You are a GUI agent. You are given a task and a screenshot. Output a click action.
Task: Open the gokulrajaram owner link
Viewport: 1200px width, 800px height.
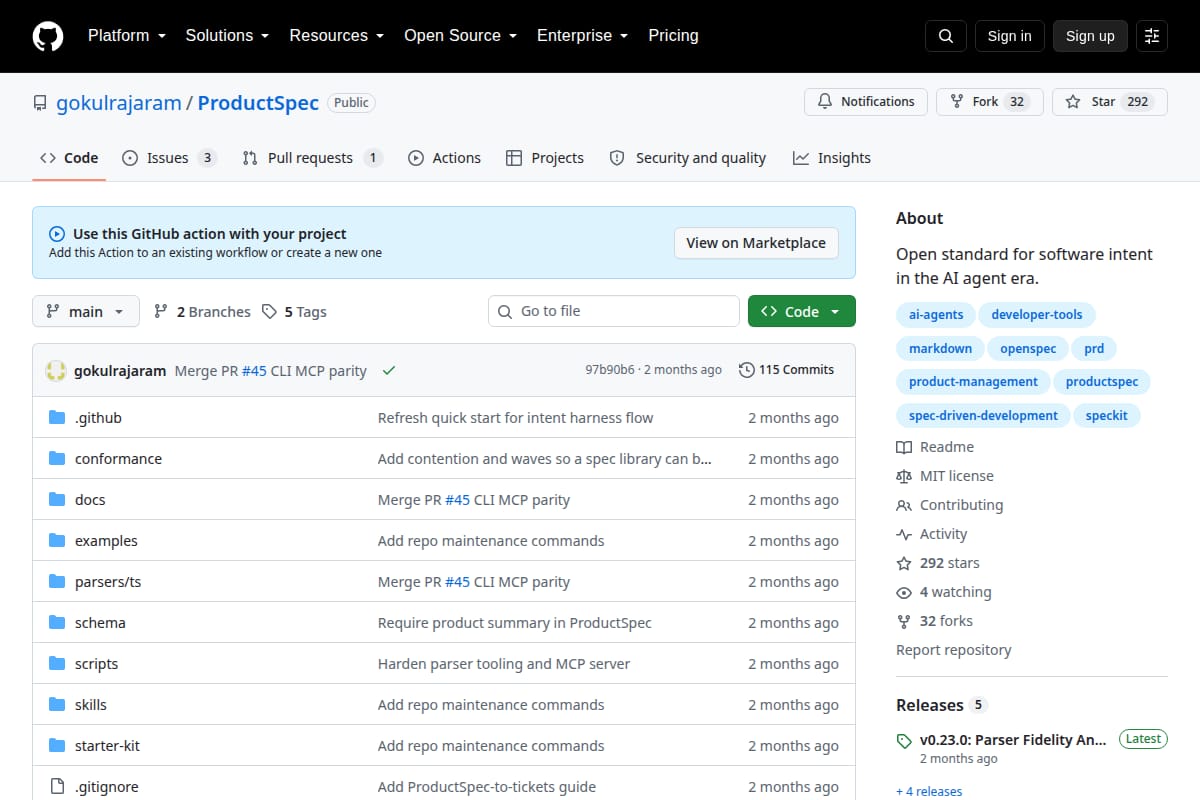coord(119,103)
